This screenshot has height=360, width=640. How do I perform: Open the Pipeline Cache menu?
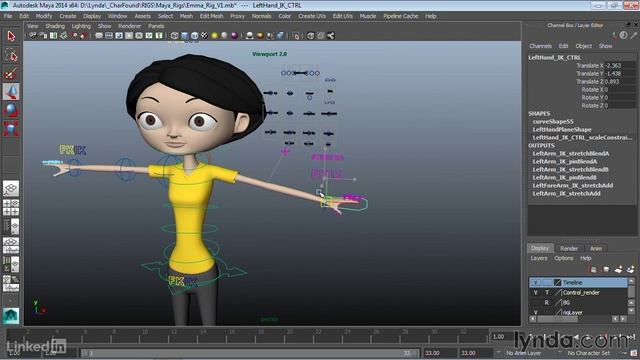click(400, 16)
